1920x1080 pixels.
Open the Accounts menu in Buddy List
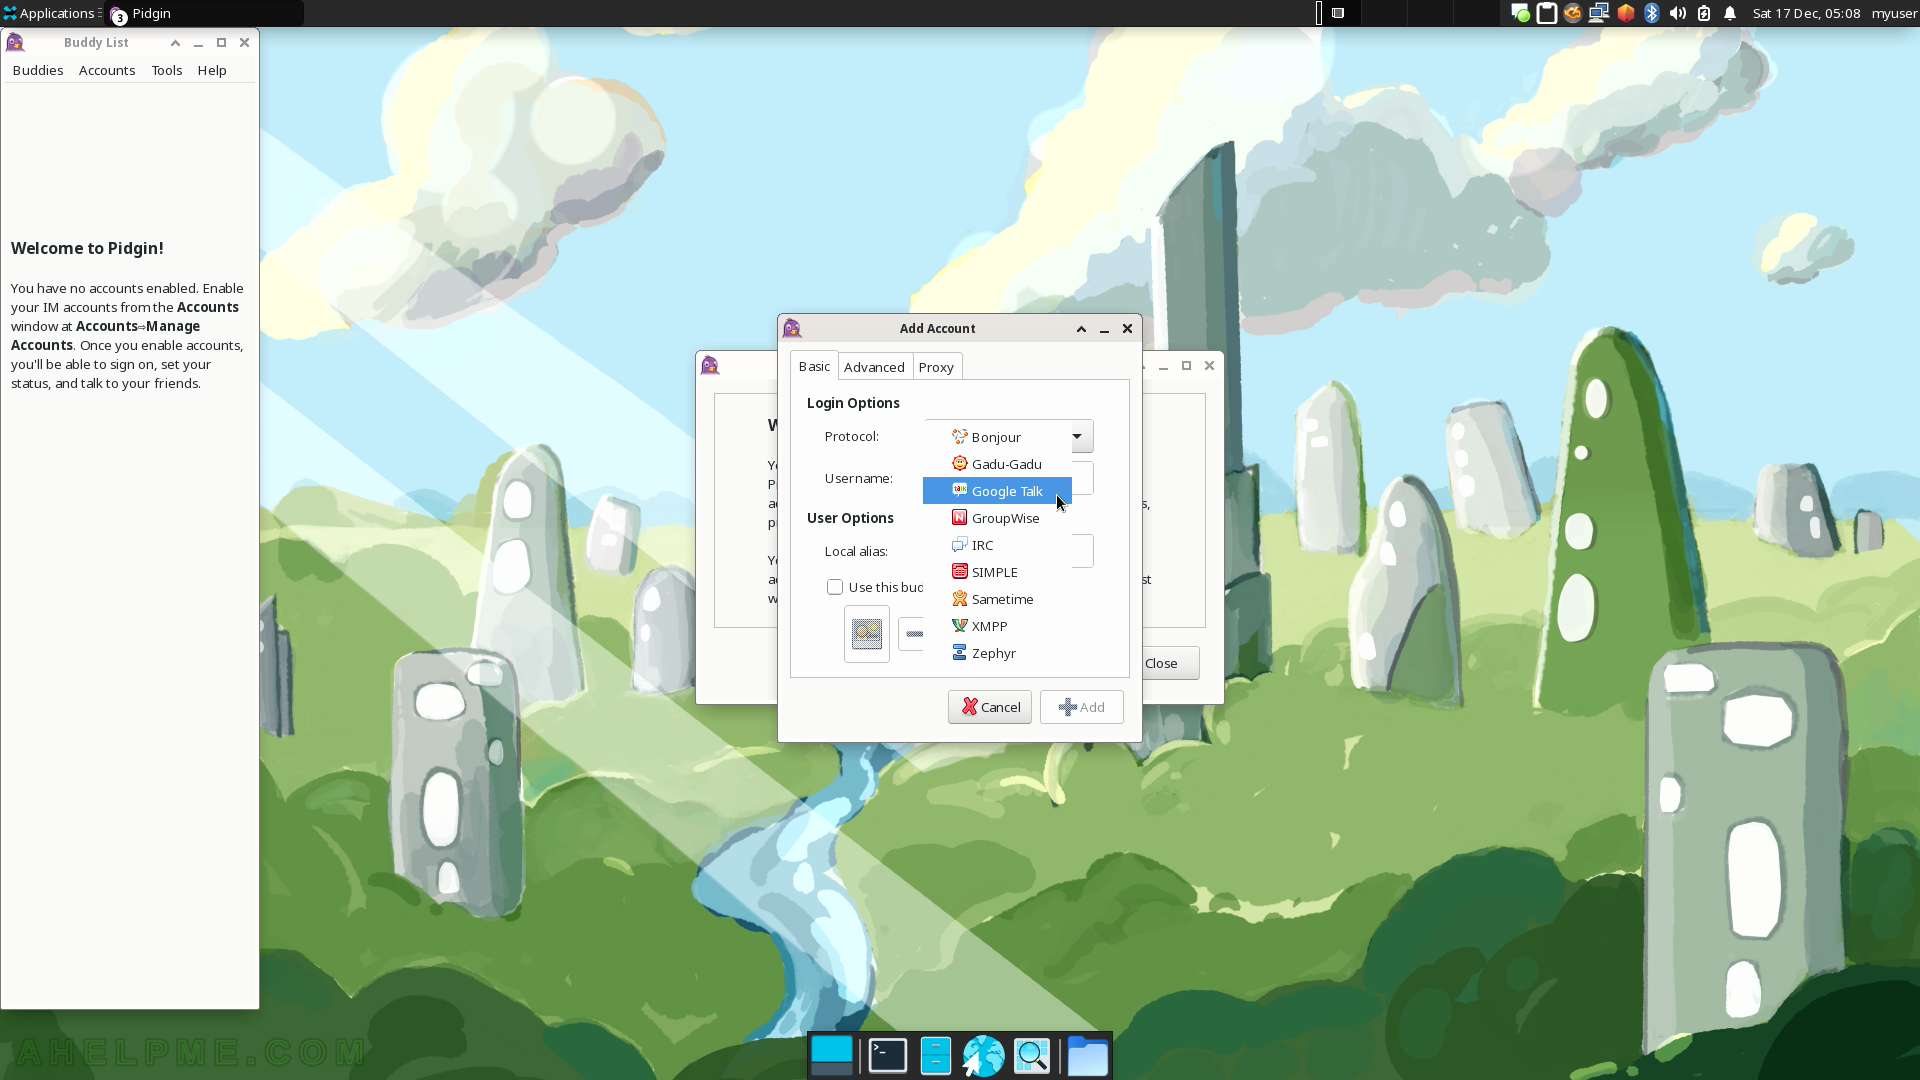107,70
